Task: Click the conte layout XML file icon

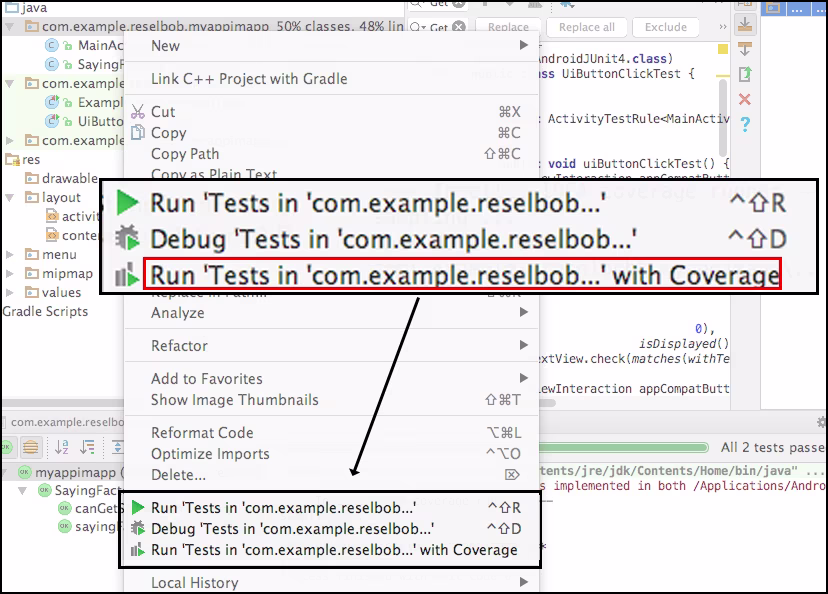Action: point(52,235)
